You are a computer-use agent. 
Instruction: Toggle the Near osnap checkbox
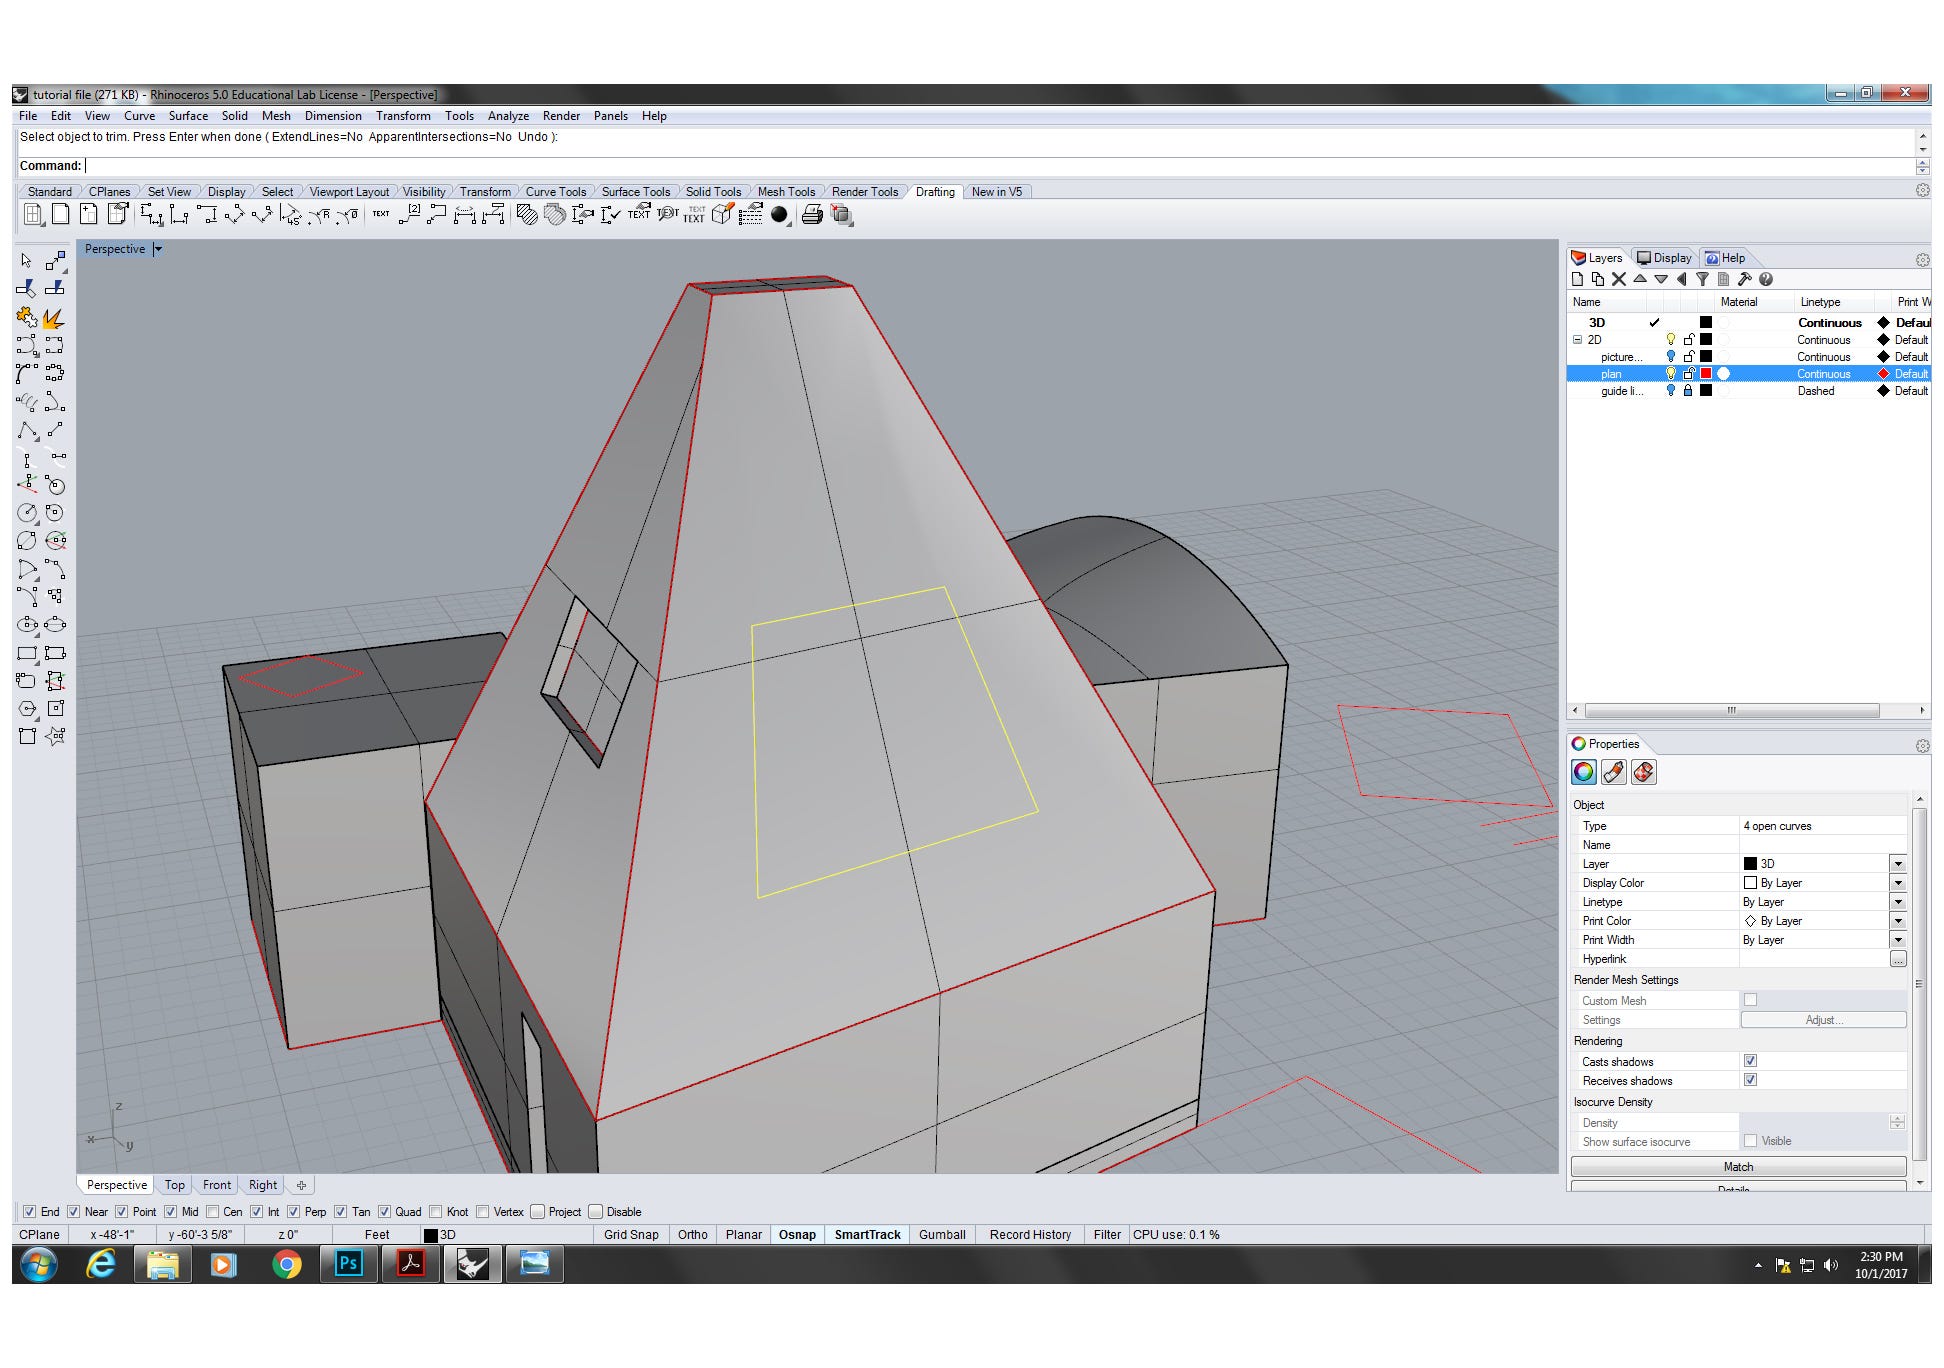click(x=73, y=1212)
